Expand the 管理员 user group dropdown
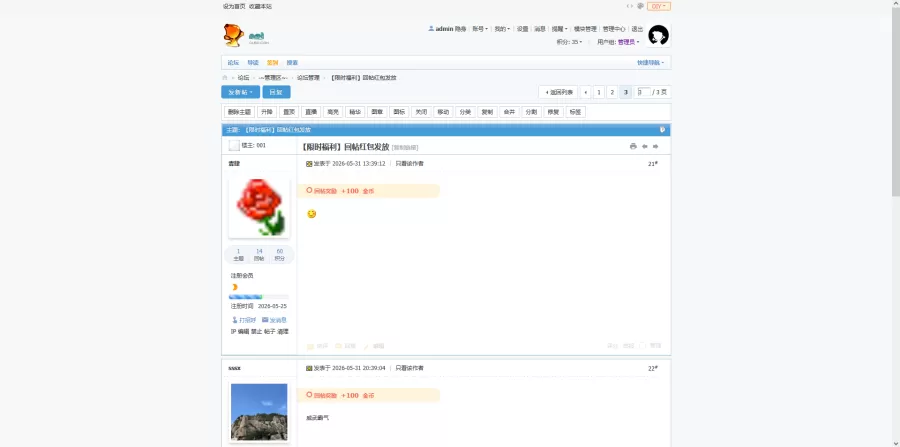Viewport: 900px width, 447px height. (628, 42)
